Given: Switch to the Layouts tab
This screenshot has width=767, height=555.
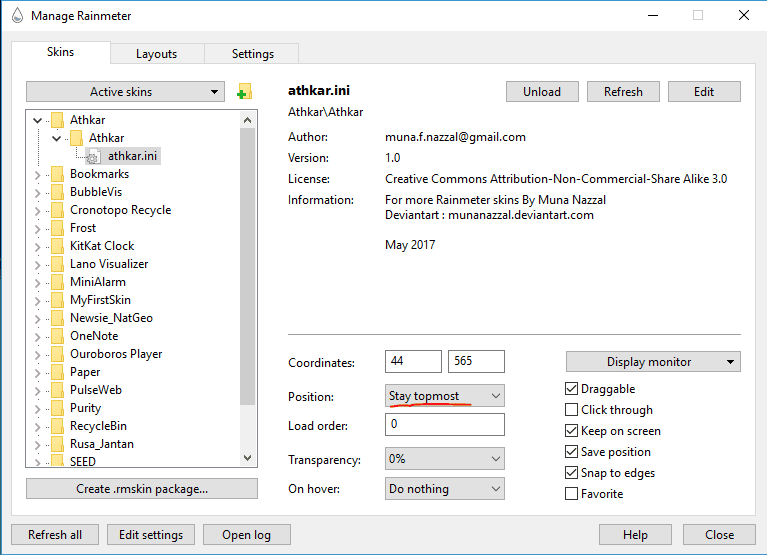Looking at the screenshot, I should [x=156, y=54].
